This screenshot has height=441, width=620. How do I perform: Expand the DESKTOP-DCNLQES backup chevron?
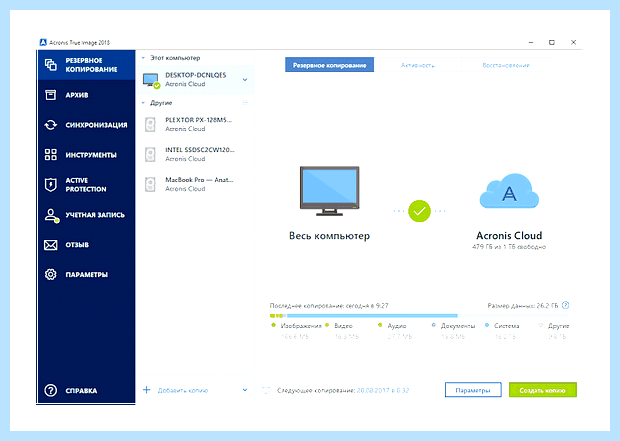(x=245, y=79)
